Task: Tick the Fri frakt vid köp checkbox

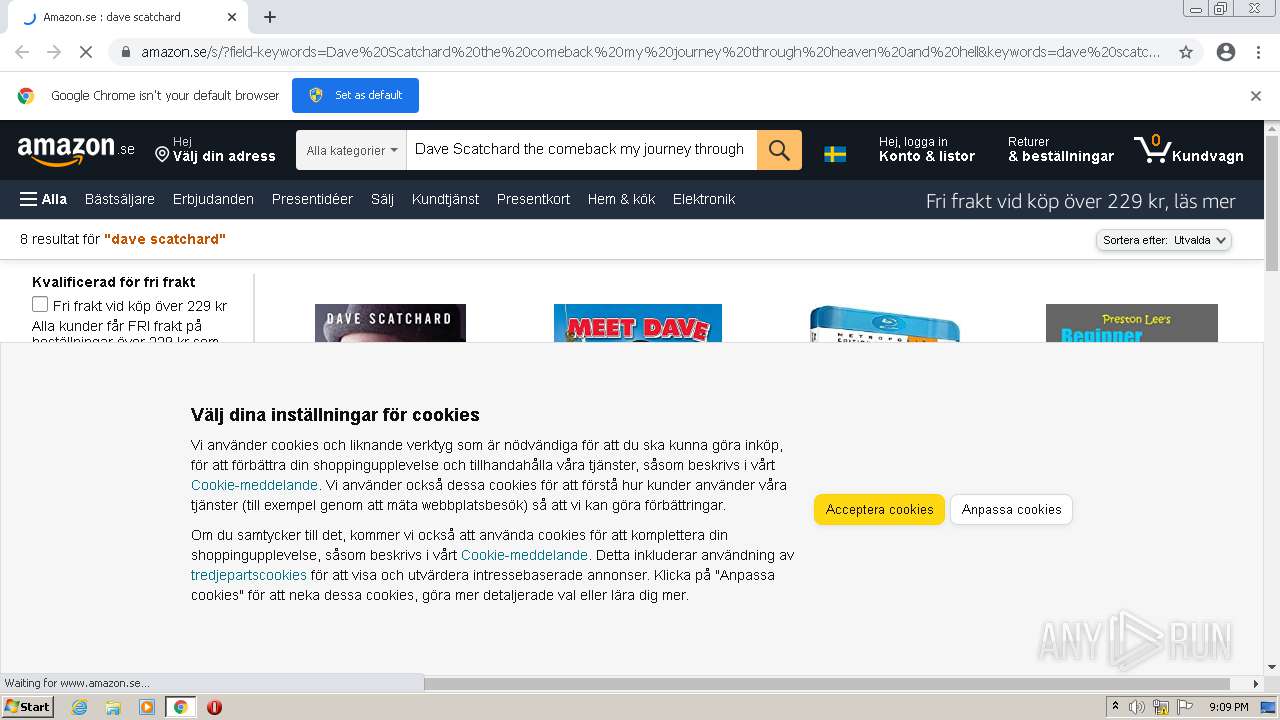Action: 40,304
